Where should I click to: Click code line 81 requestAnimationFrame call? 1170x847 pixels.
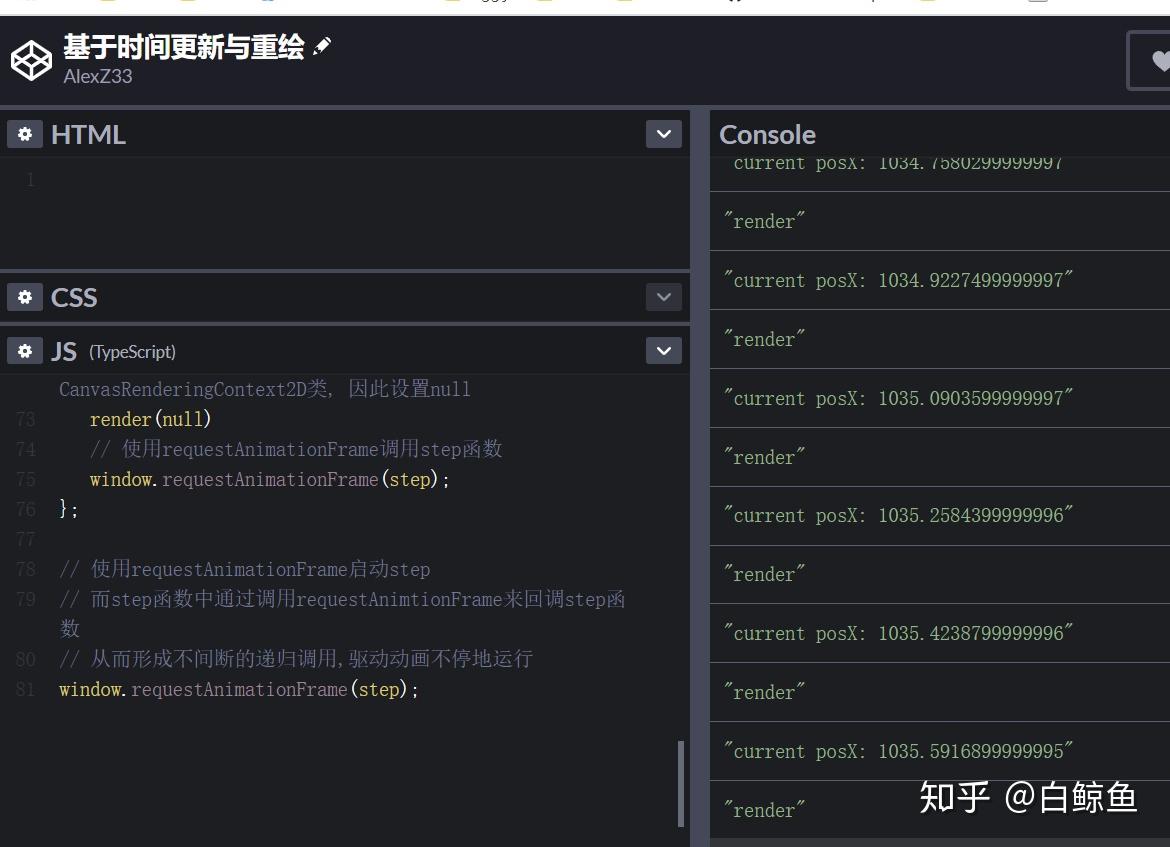239,689
